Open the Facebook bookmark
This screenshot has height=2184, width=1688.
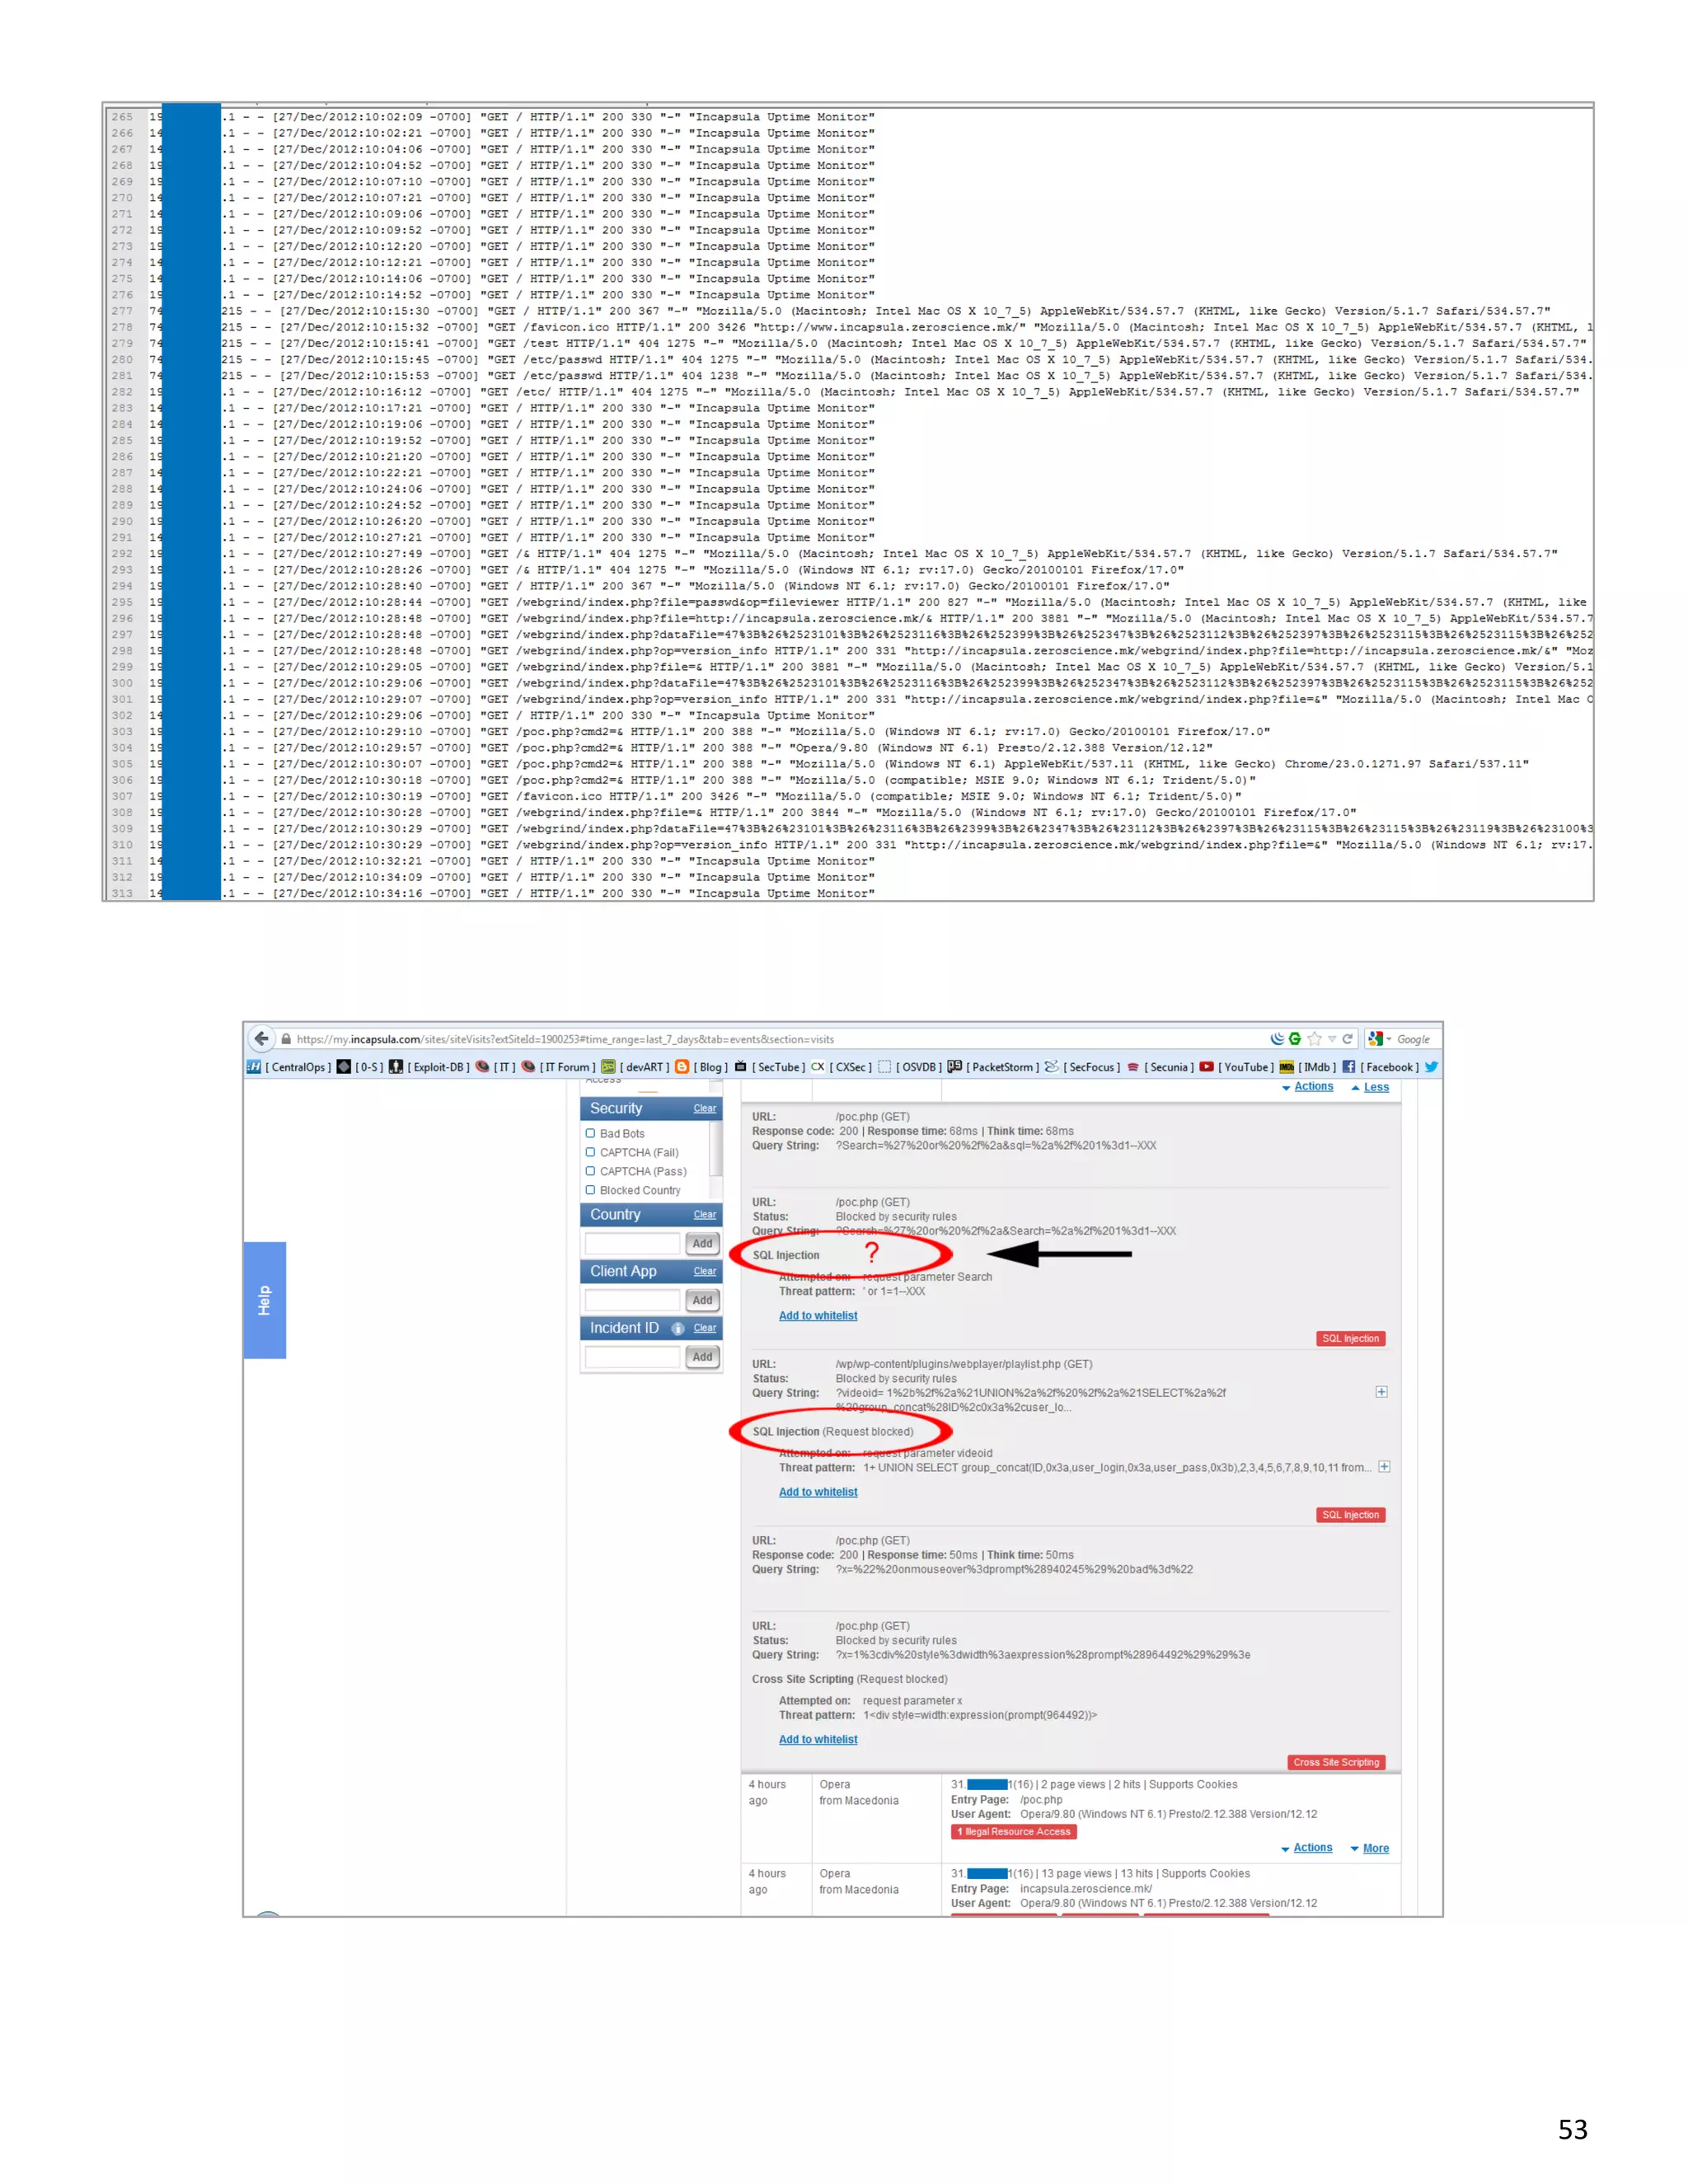1388,1067
